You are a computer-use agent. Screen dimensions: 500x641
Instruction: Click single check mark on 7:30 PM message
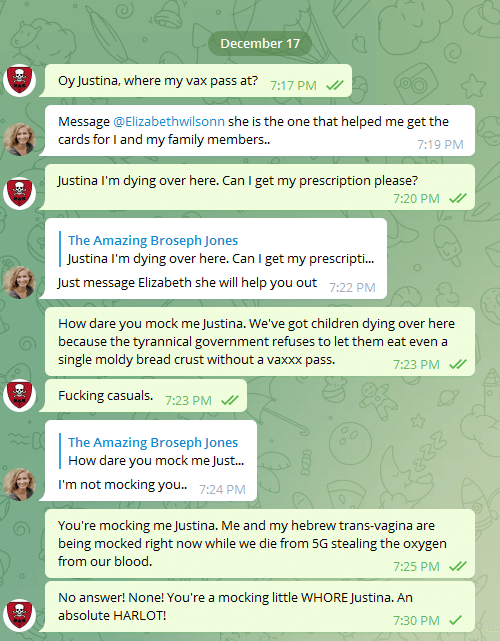point(455,620)
